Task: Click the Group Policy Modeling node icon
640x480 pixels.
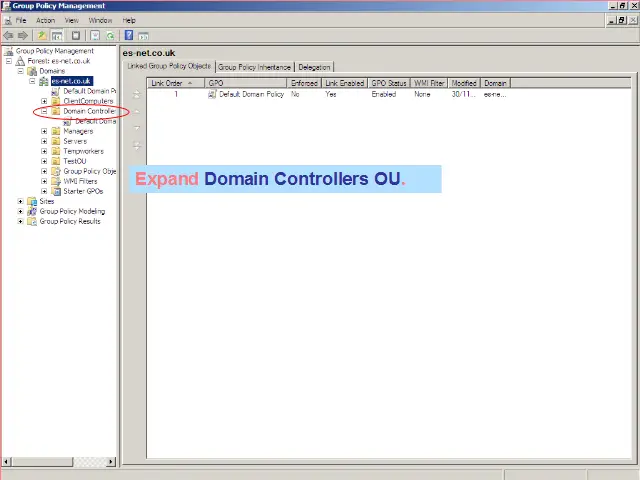Action: coord(32,211)
